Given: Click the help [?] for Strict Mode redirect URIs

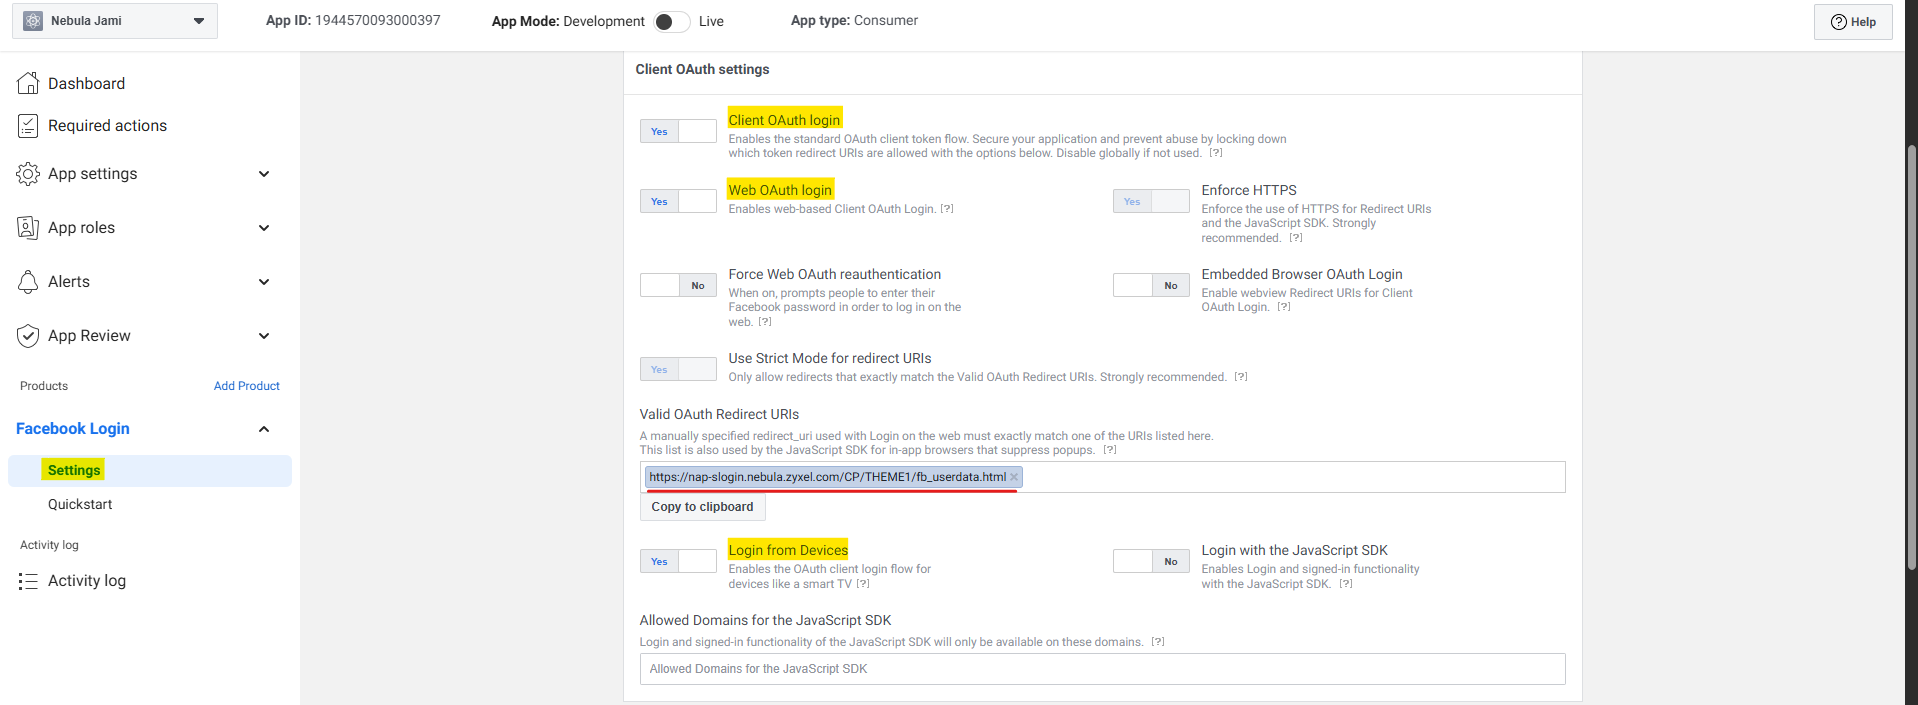Looking at the screenshot, I should tap(1241, 377).
